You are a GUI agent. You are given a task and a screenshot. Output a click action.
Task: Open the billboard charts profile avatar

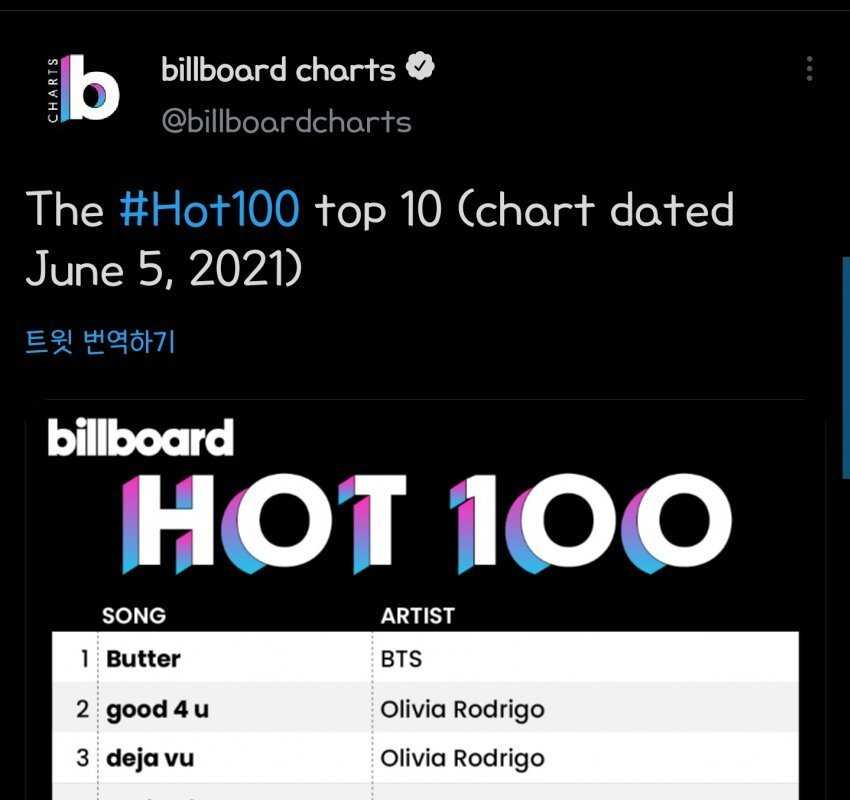click(84, 91)
